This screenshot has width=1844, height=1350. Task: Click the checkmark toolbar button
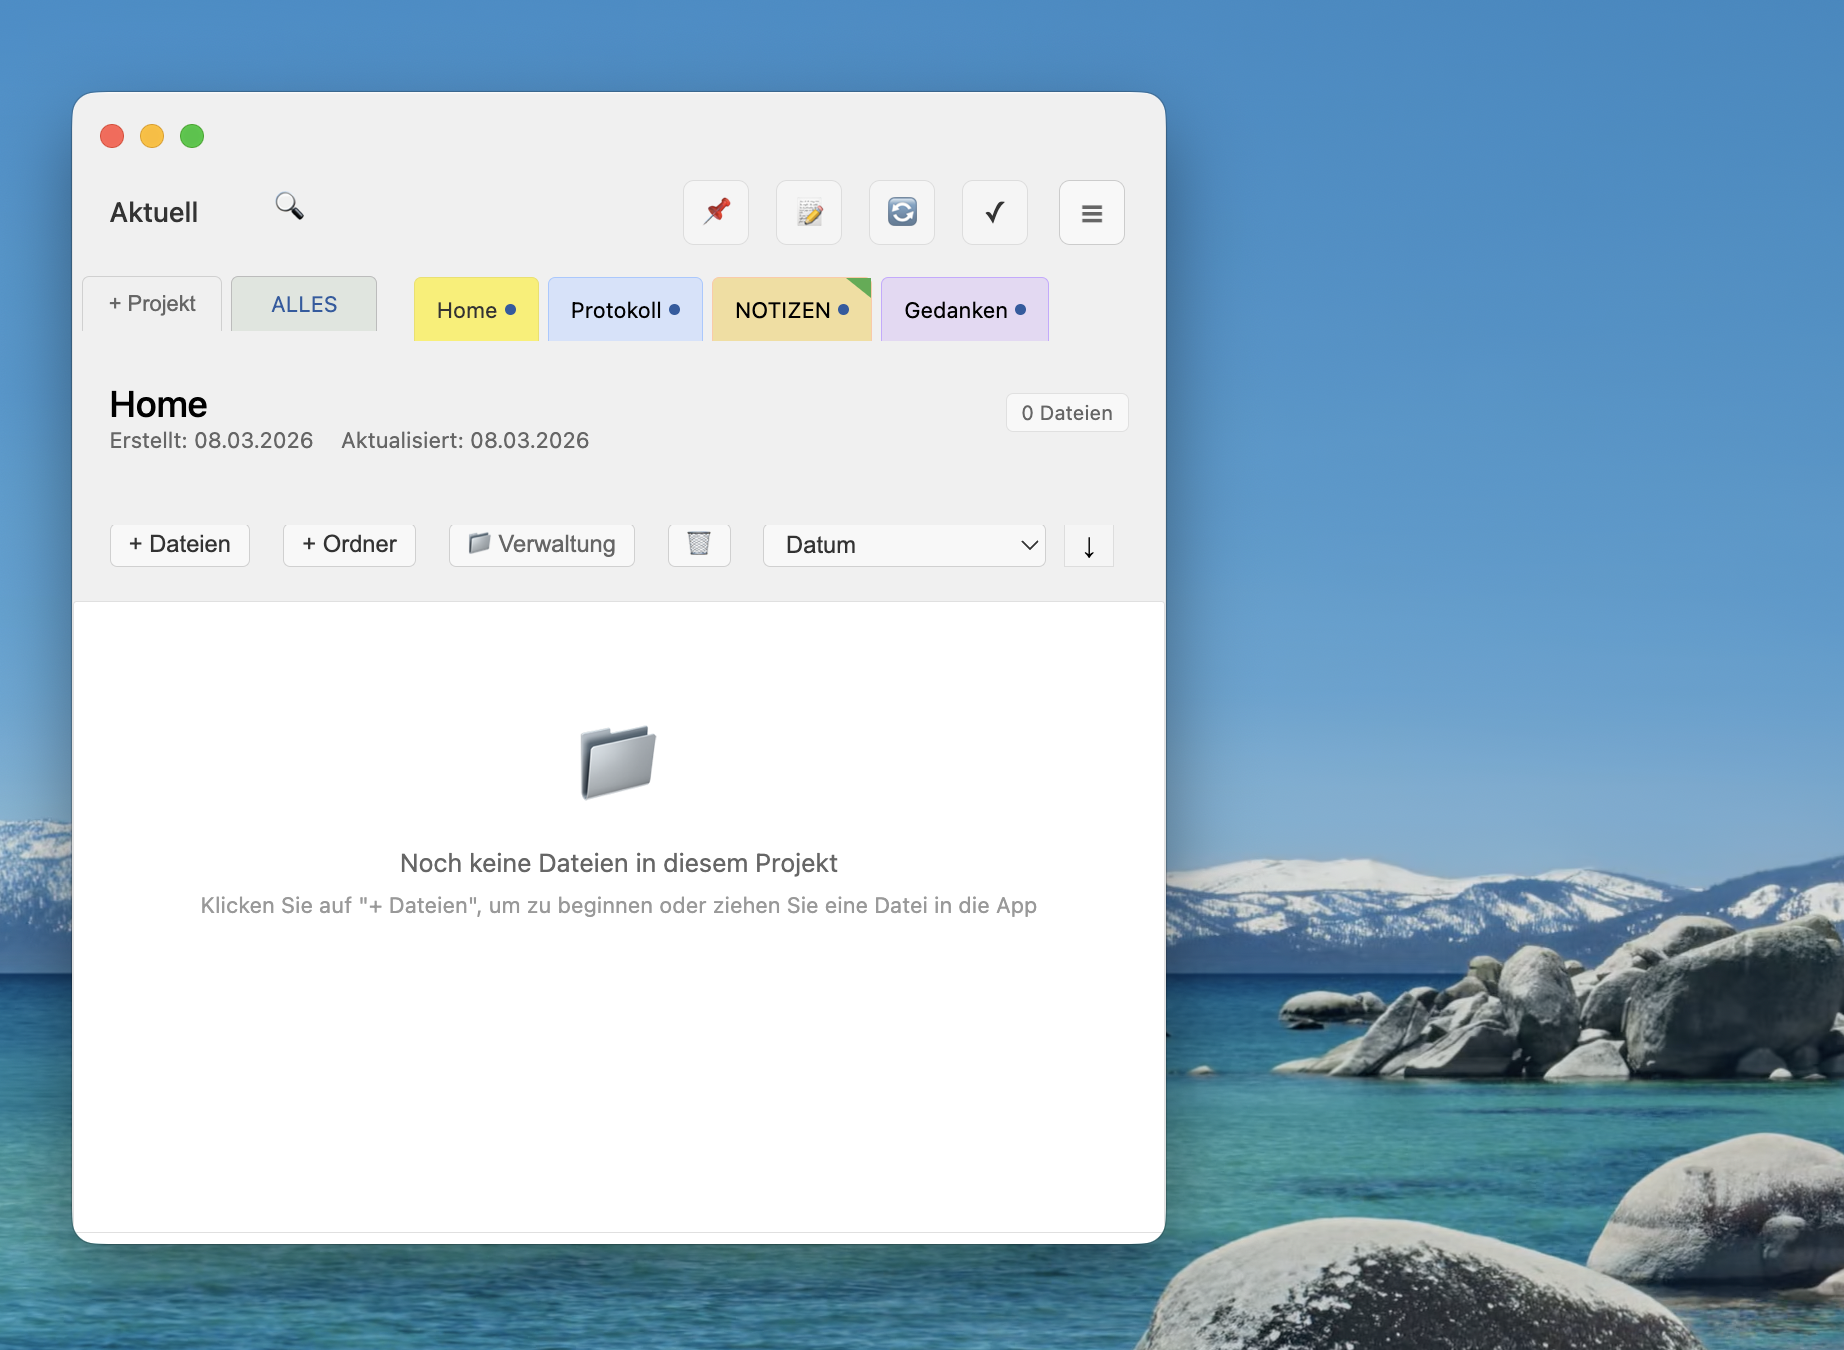995,212
